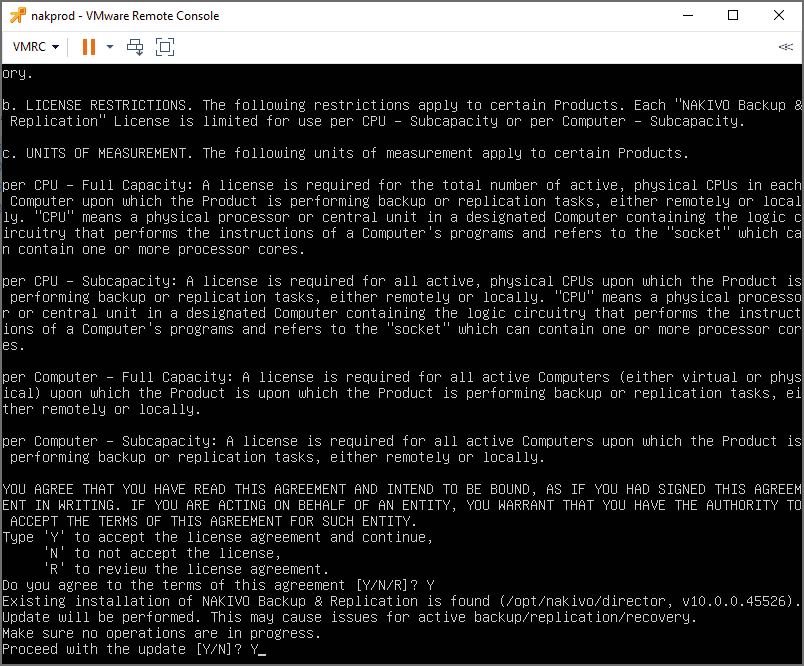
Task: Click the 'Make sure no operations are in progress.' line
Action: pyautogui.click(x=162, y=634)
